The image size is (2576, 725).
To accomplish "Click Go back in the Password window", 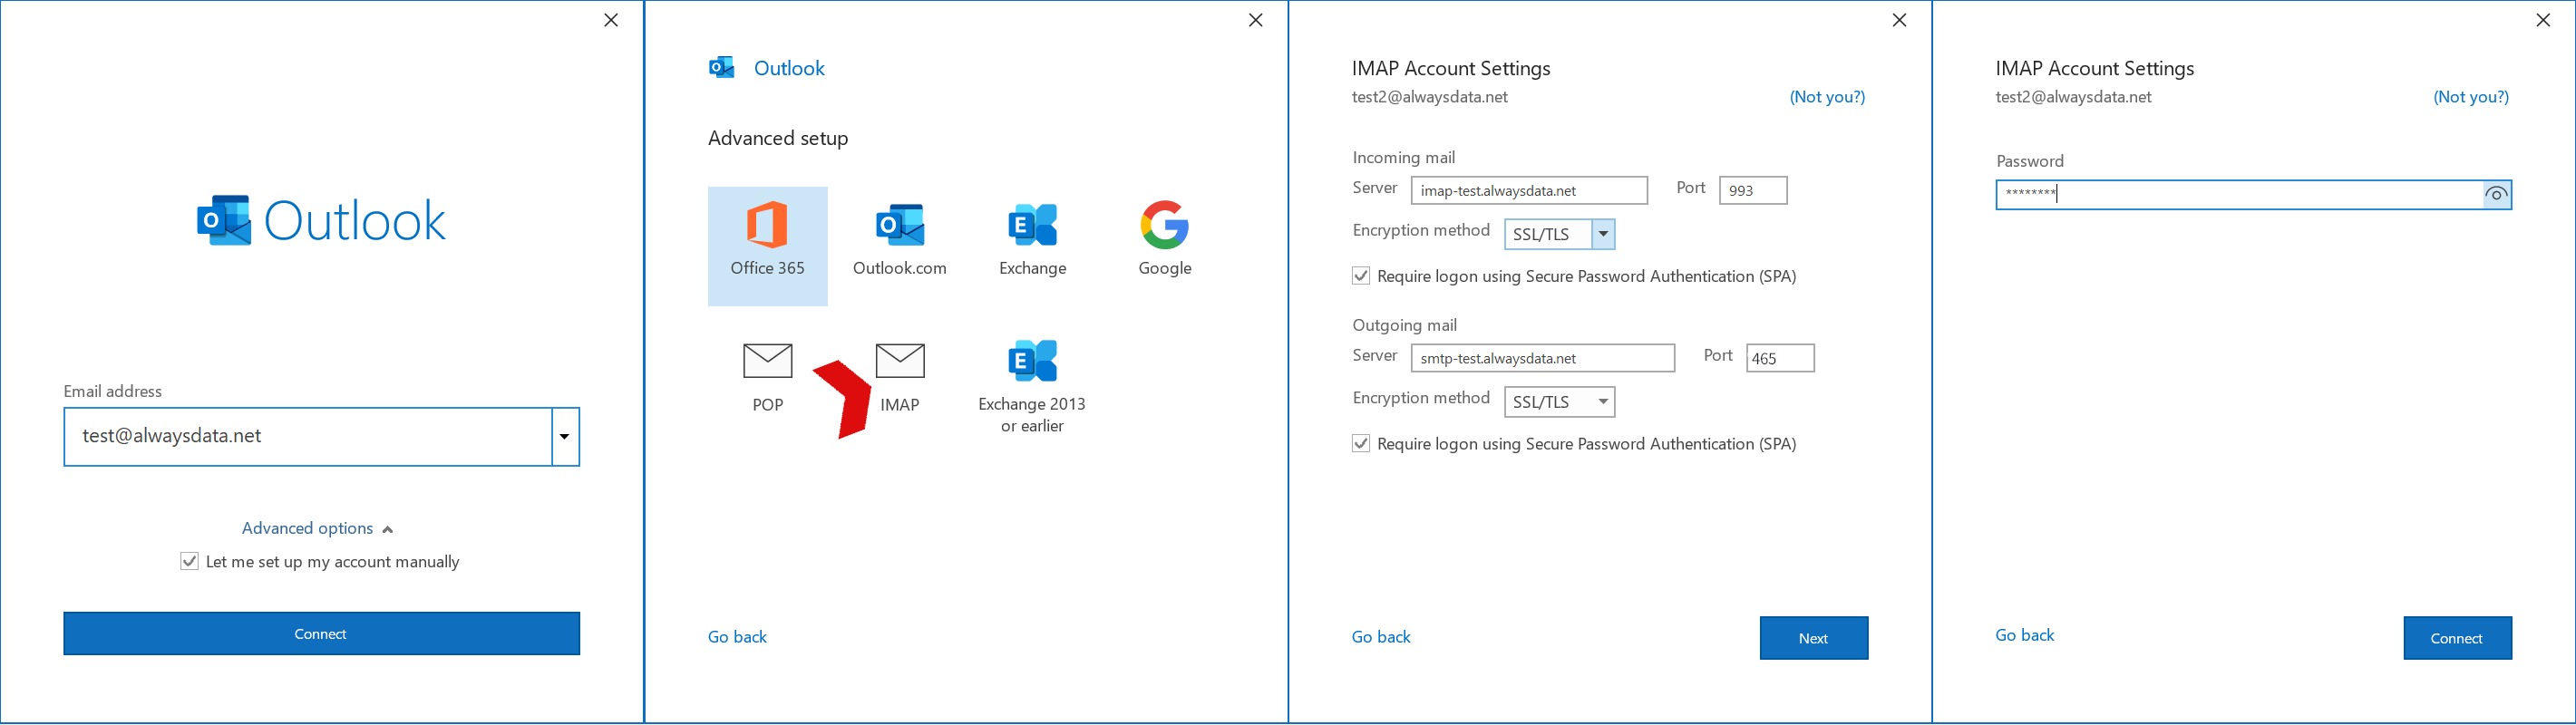I will [x=2025, y=635].
